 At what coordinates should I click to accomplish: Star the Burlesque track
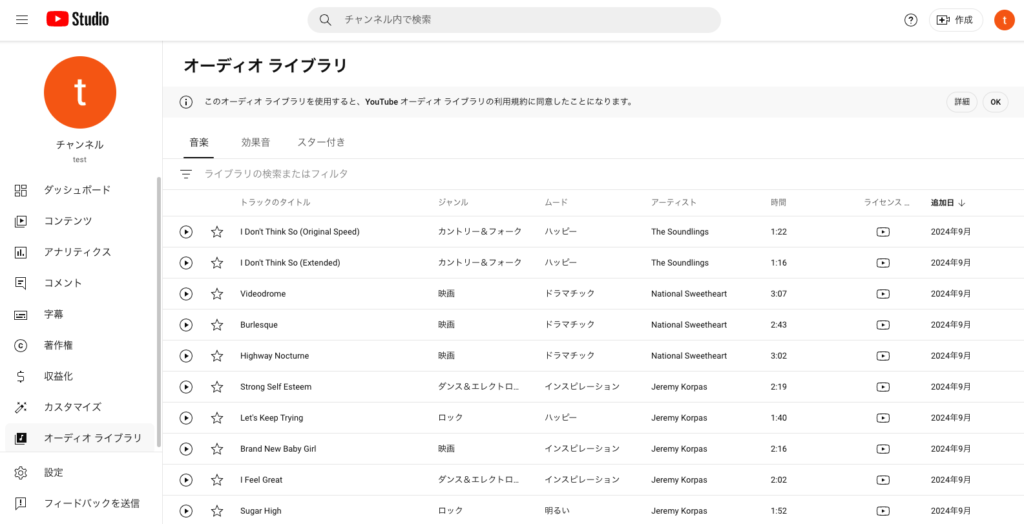pos(217,325)
